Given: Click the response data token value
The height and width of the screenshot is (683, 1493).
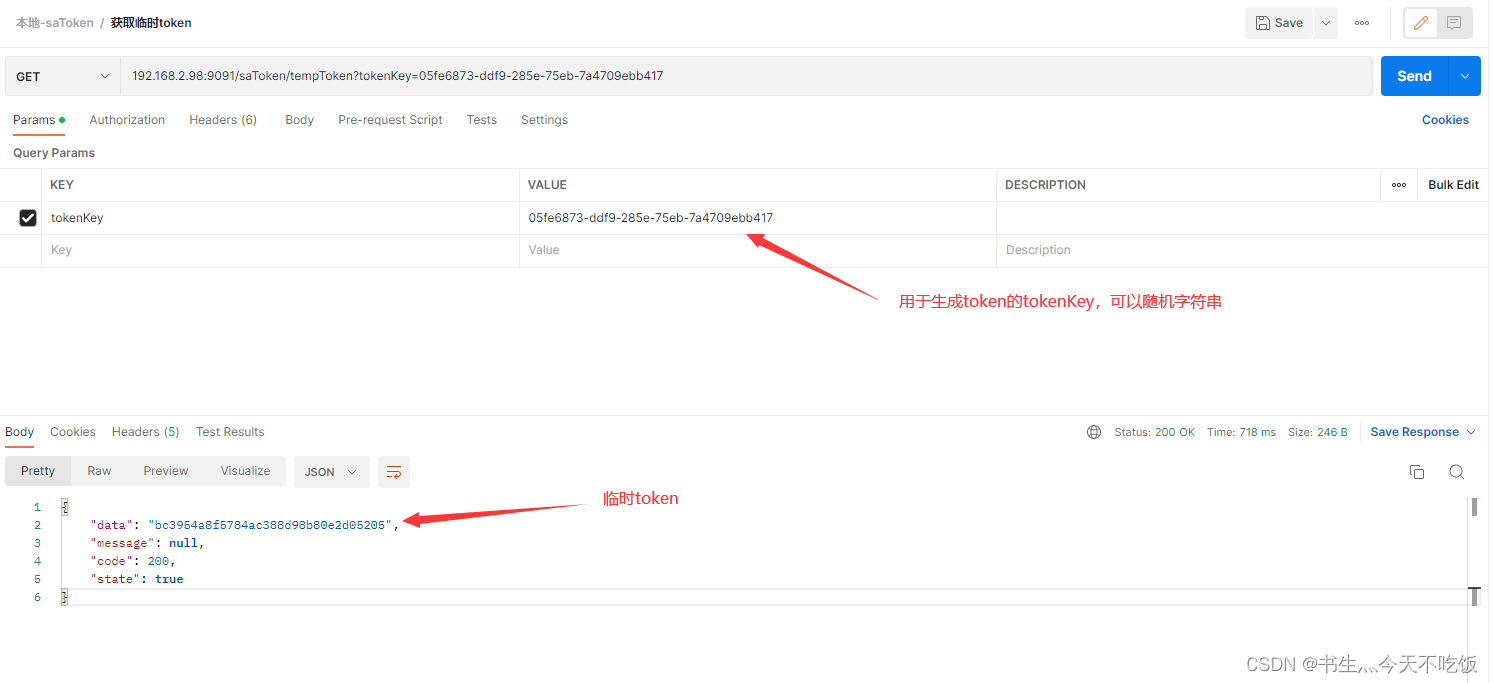Looking at the screenshot, I should (268, 525).
